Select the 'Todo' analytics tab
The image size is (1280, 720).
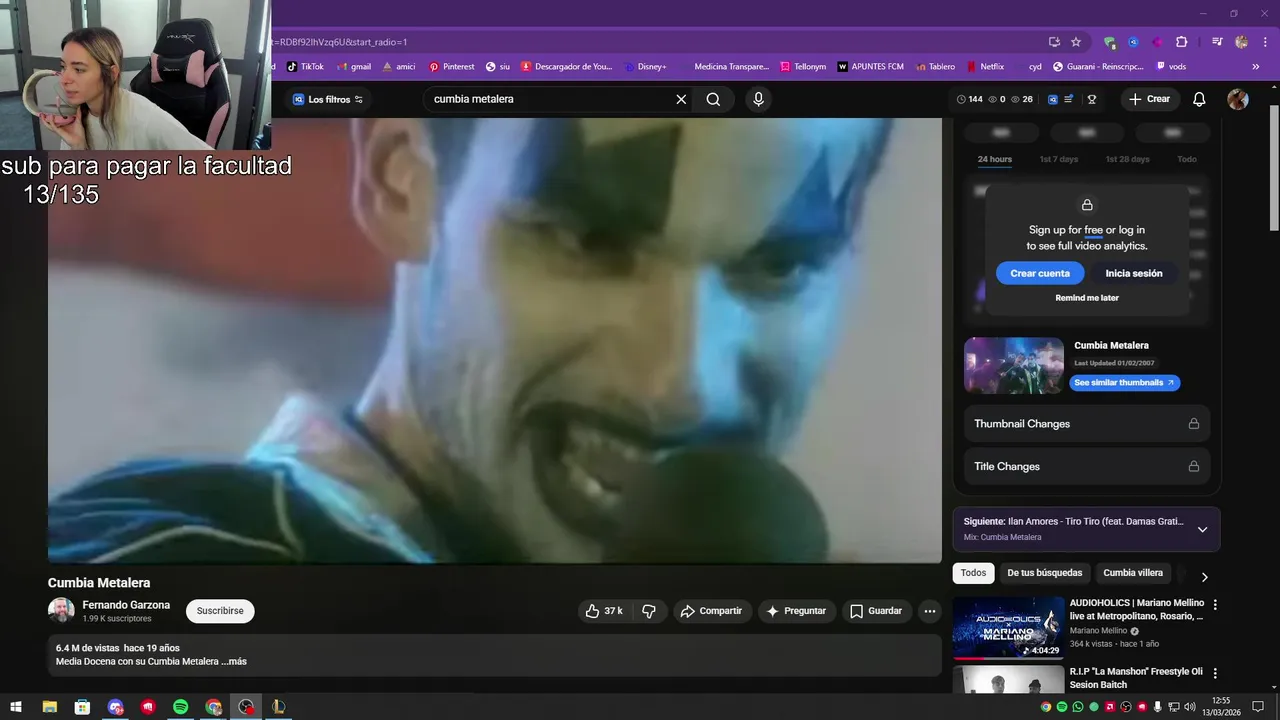click(1187, 160)
